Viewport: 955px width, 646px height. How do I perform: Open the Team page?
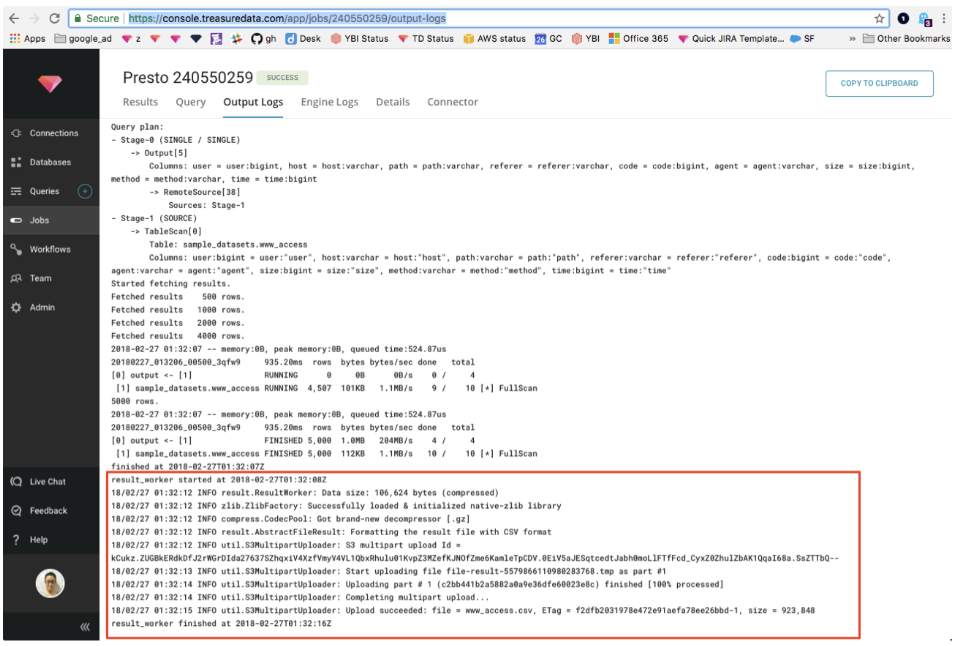point(40,278)
